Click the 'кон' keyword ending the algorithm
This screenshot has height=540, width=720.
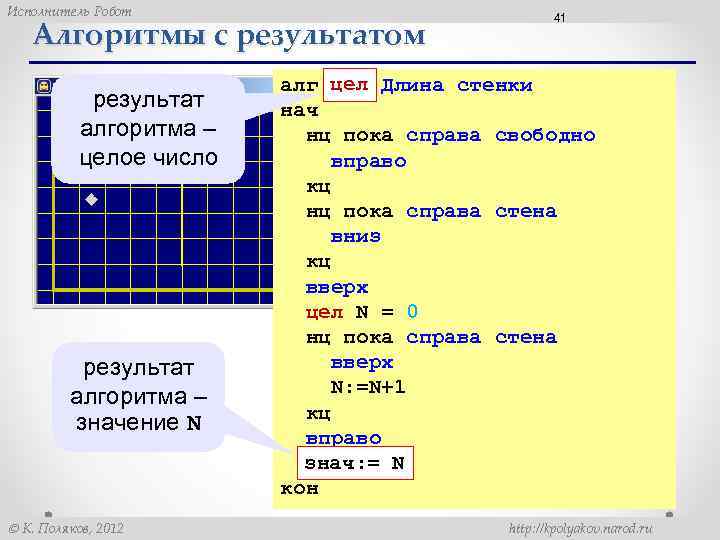pyautogui.click(x=299, y=489)
